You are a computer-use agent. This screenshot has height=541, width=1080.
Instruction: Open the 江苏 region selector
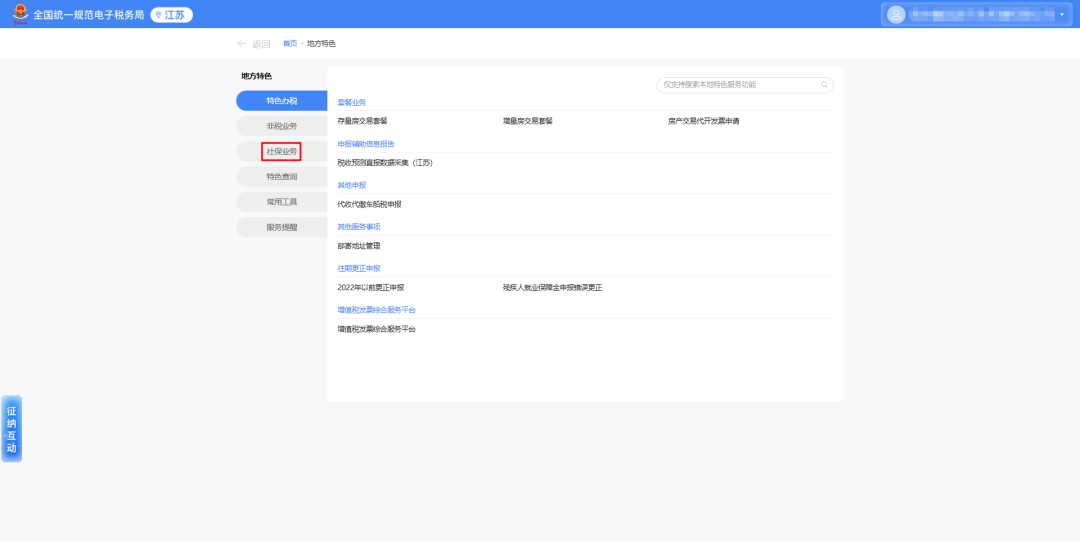(172, 14)
